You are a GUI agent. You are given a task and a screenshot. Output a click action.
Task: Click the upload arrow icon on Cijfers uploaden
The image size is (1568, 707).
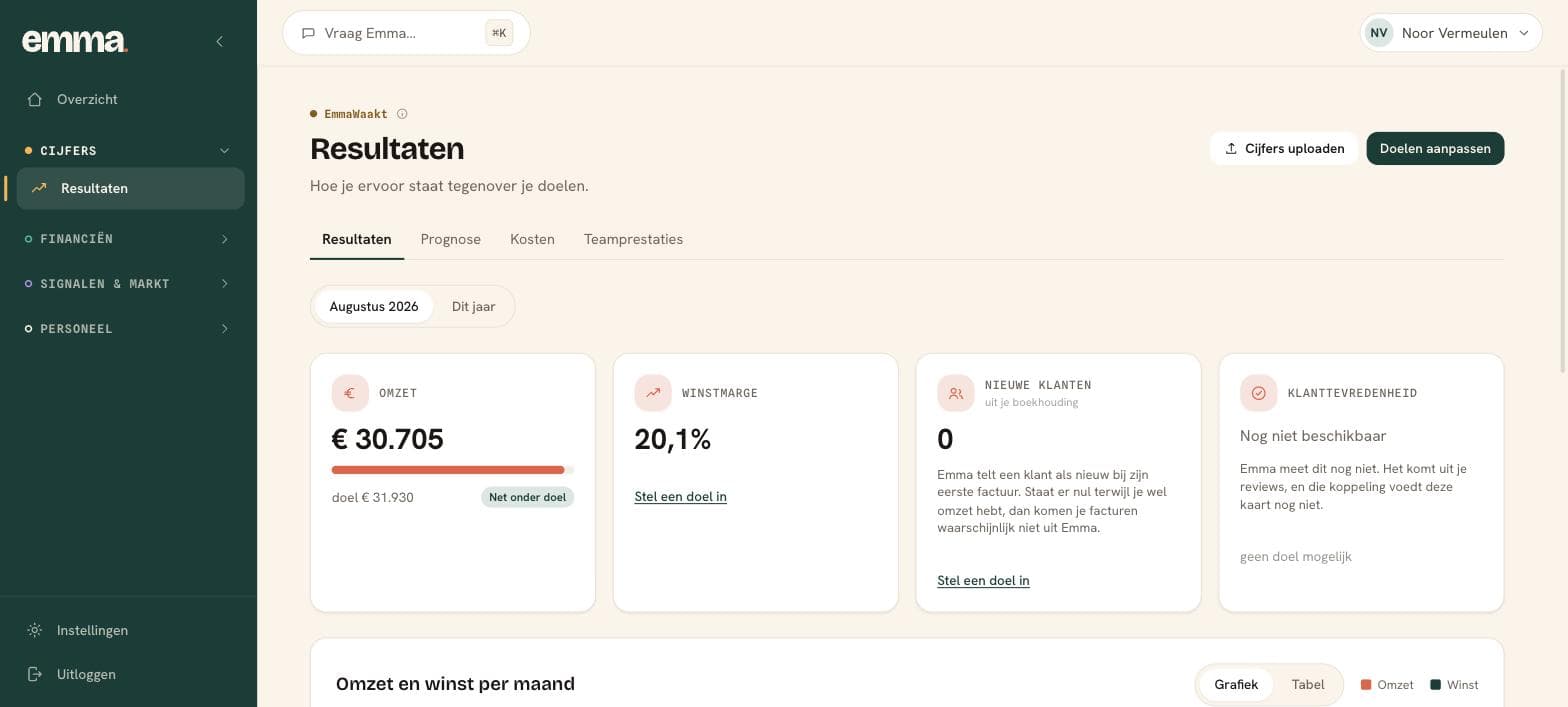coord(1231,148)
